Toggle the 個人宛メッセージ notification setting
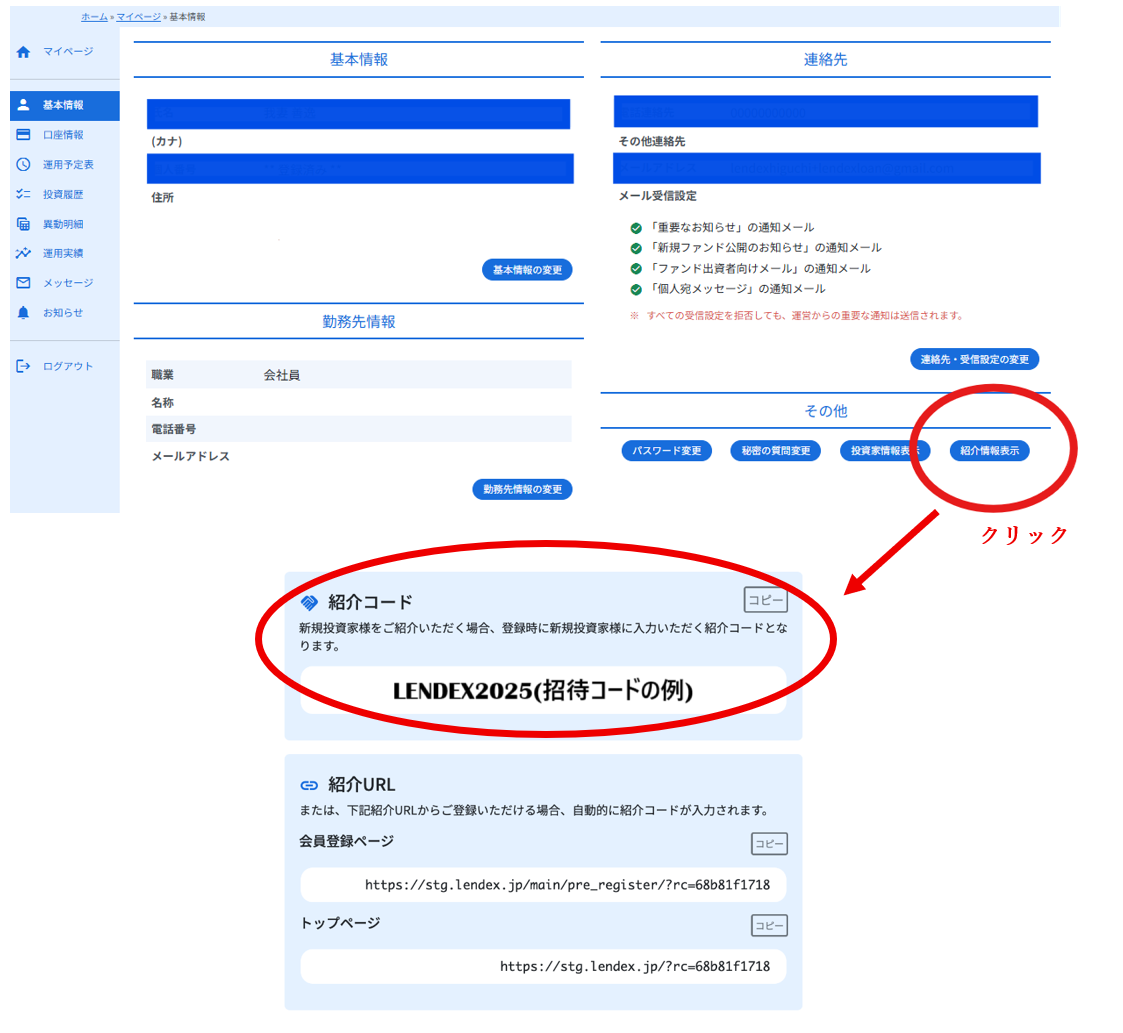1123x1033 pixels. (636, 288)
